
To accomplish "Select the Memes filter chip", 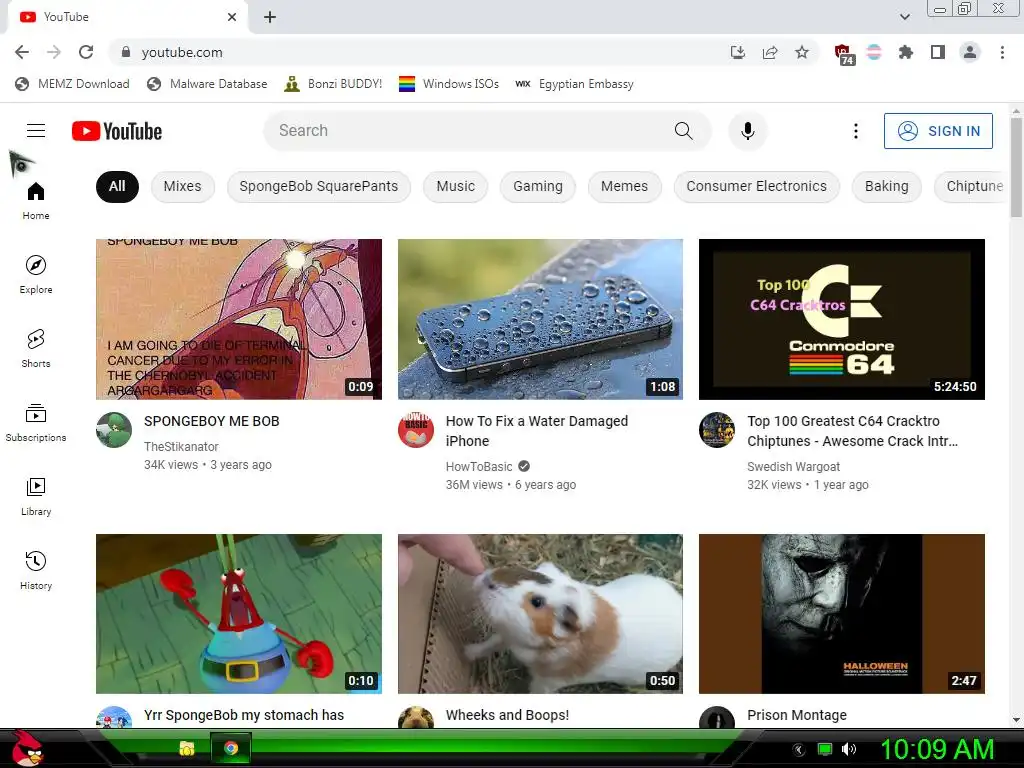I will click(624, 186).
